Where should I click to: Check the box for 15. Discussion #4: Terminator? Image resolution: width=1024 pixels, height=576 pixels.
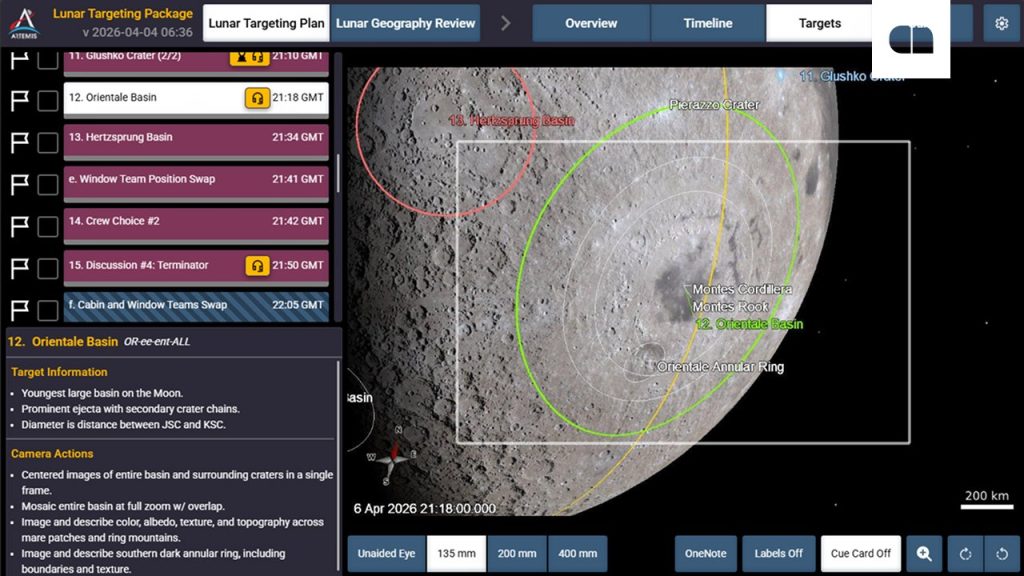48,268
